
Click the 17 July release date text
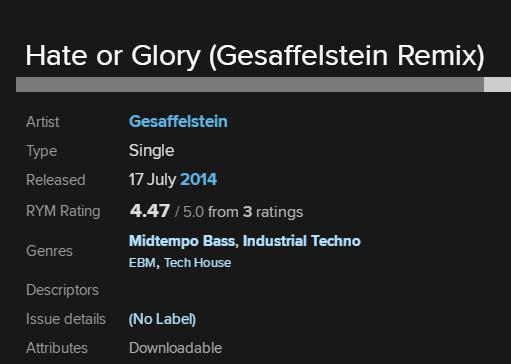click(x=153, y=180)
